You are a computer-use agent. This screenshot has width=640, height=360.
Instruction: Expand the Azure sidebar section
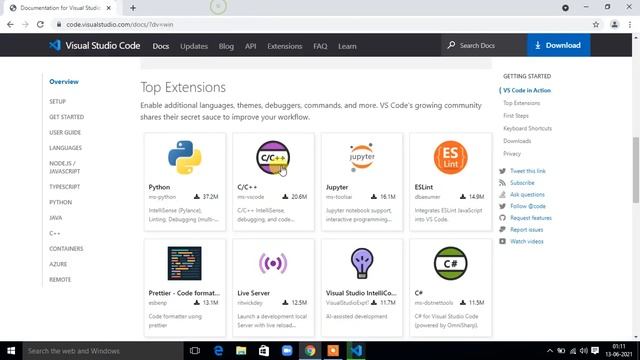(58, 264)
